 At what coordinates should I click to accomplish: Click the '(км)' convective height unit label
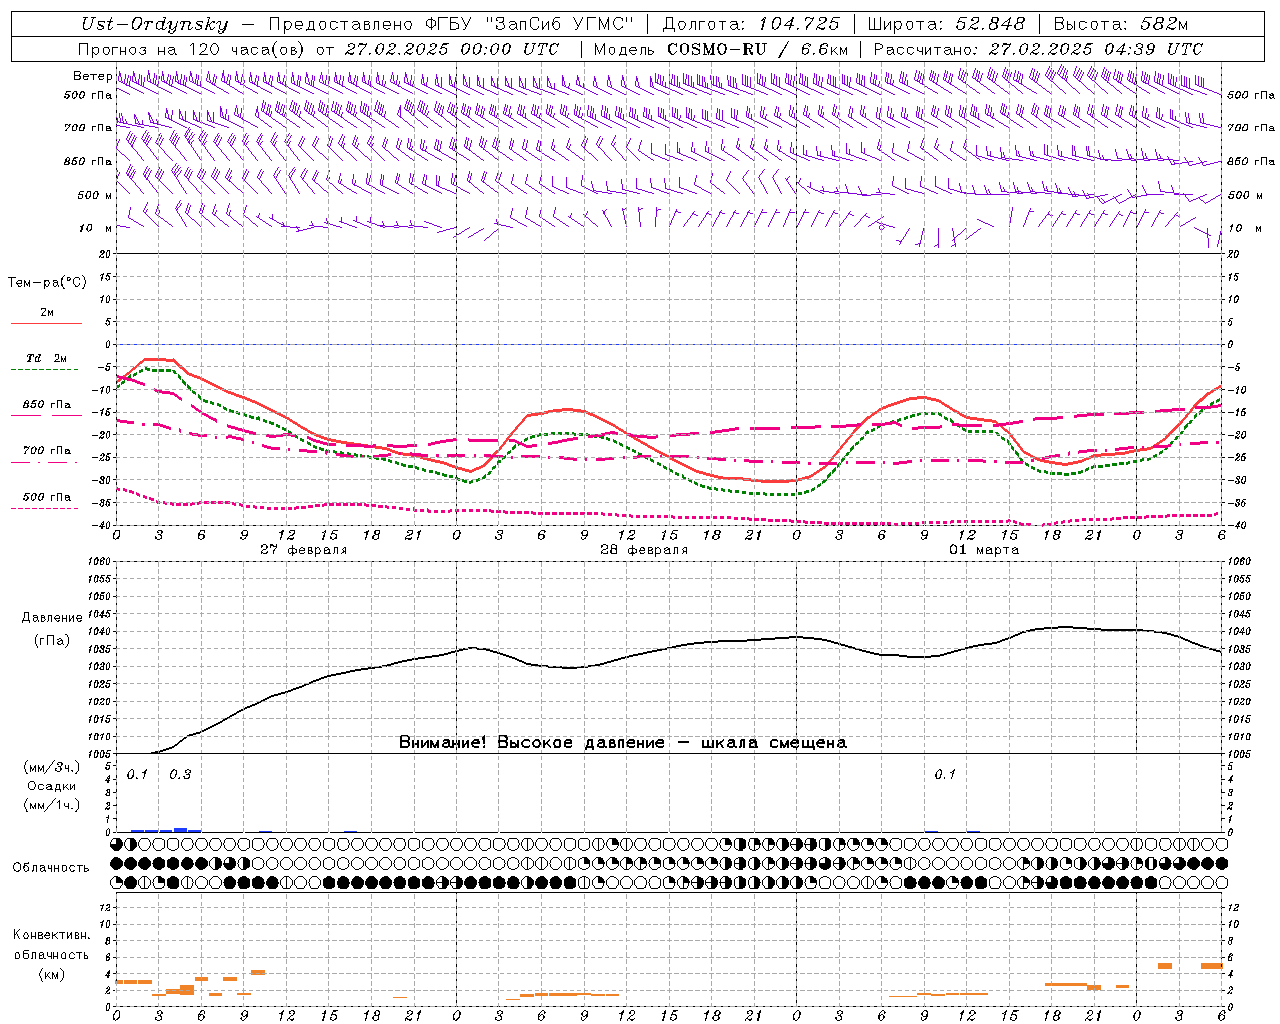pyautogui.click(x=52, y=974)
